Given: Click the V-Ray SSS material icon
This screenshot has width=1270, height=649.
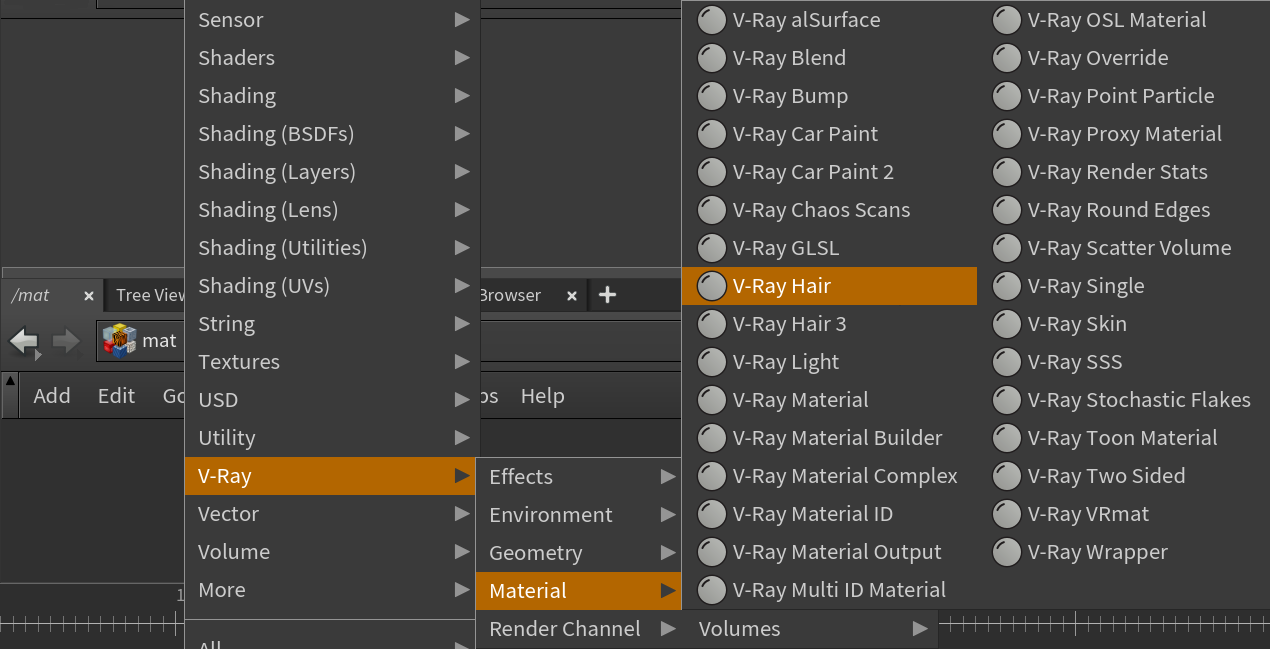Looking at the screenshot, I should [x=1007, y=362].
